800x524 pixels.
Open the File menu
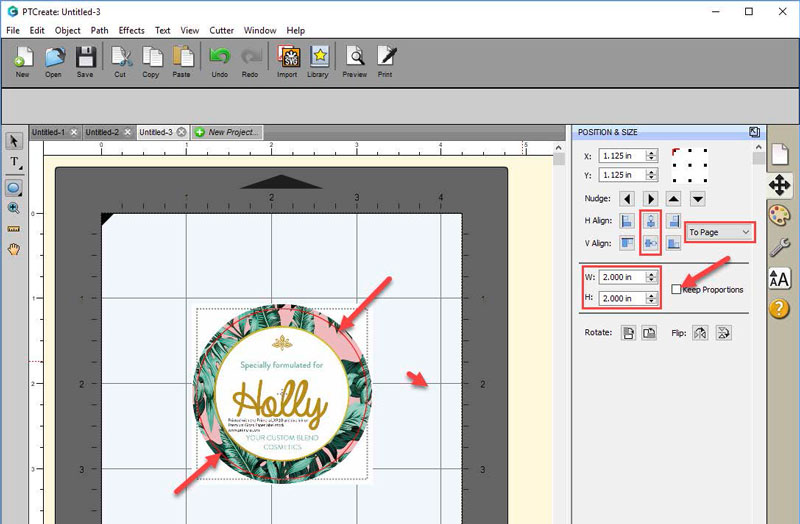click(x=13, y=31)
